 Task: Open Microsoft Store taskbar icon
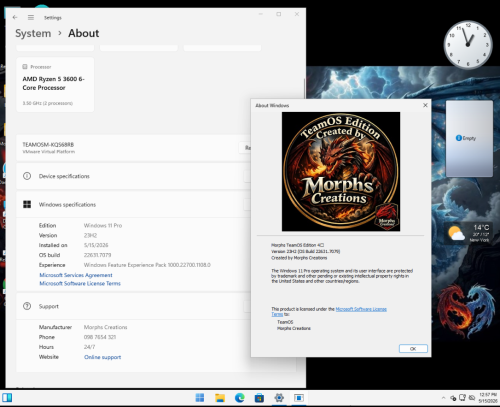click(259, 398)
